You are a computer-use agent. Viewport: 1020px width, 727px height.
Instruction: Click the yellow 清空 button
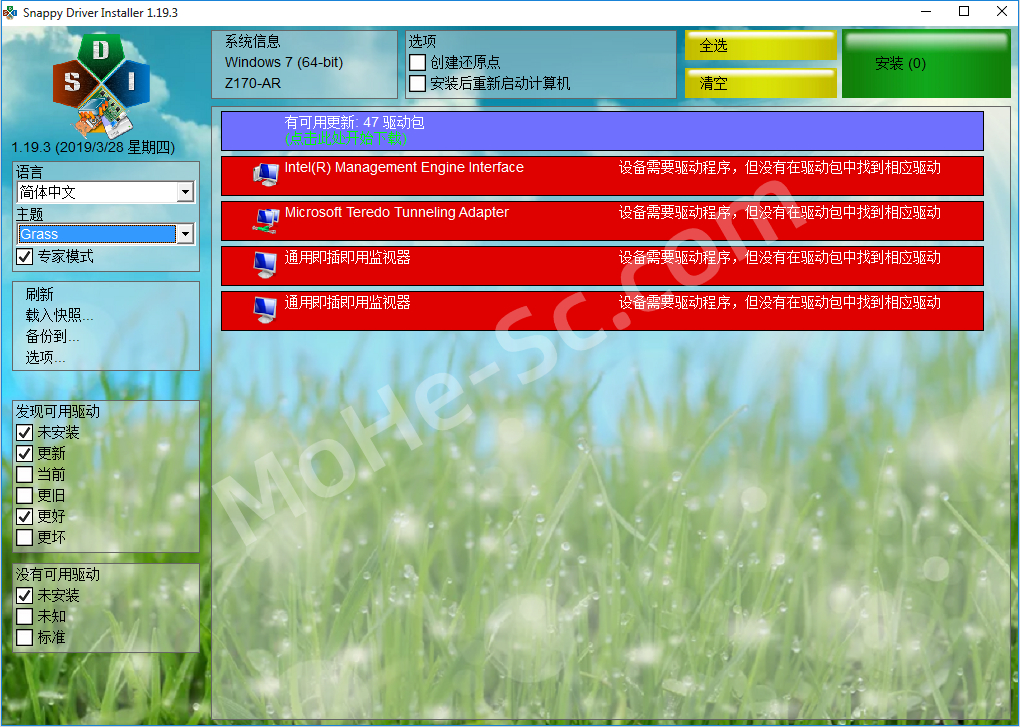pyautogui.click(x=760, y=83)
